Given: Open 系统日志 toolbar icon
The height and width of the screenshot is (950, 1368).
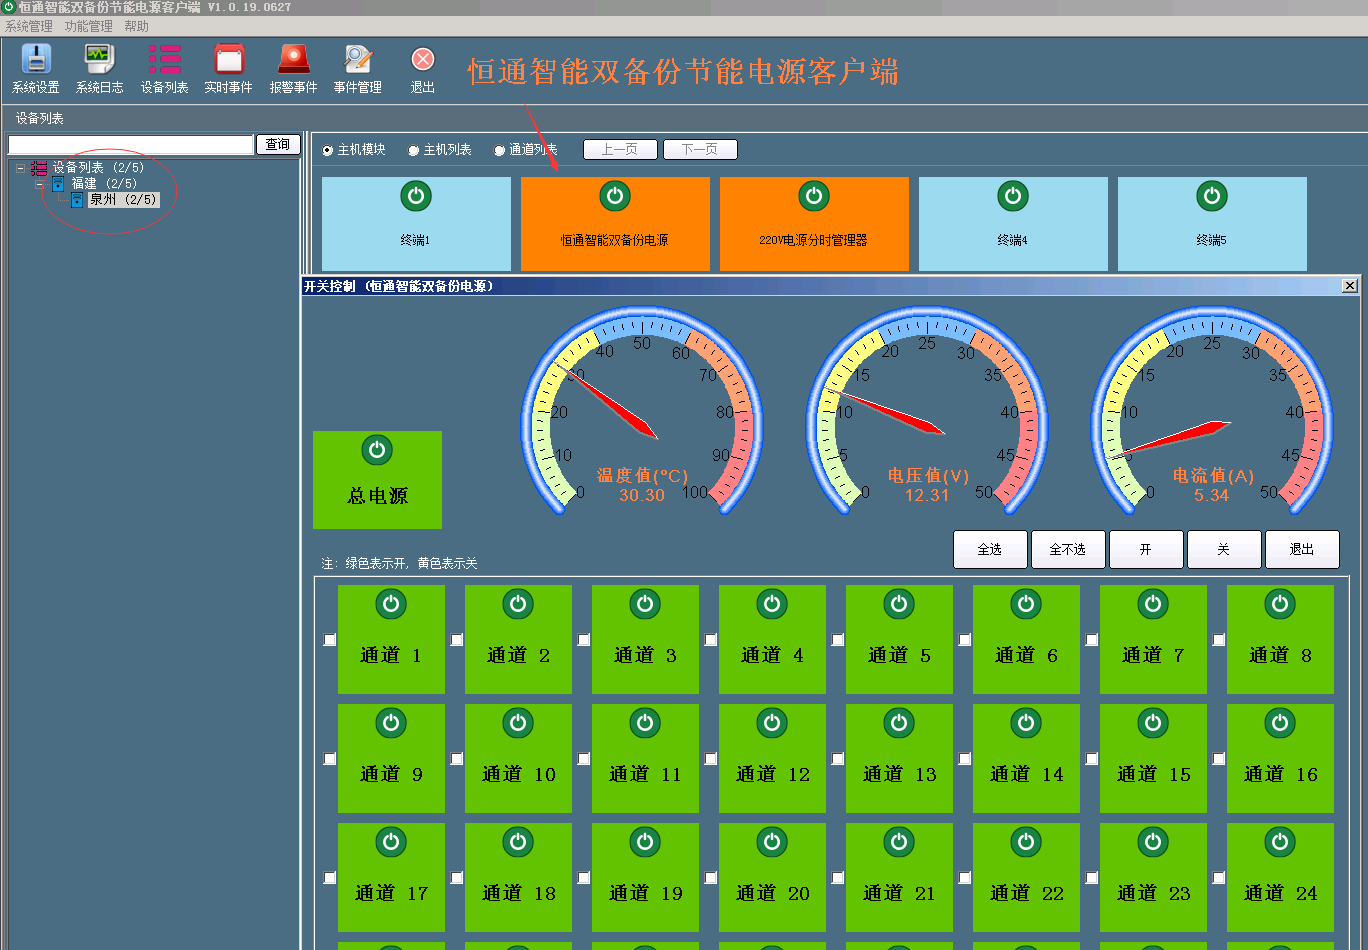Looking at the screenshot, I should [x=99, y=60].
